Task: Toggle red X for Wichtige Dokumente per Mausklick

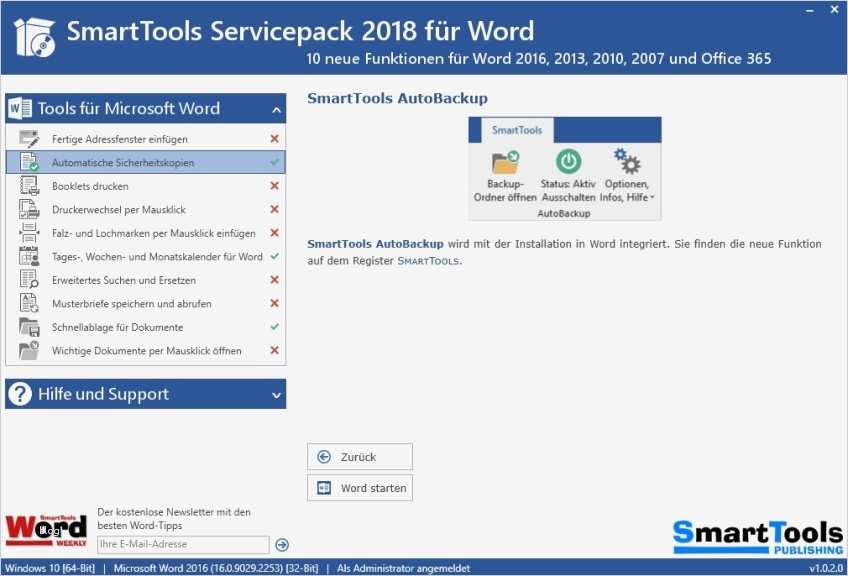Action: tap(274, 350)
